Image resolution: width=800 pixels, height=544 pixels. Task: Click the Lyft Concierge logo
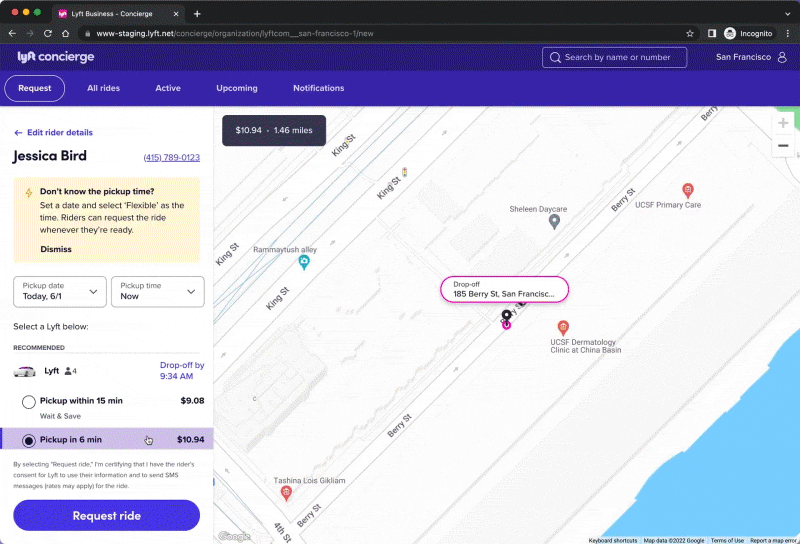tap(56, 57)
